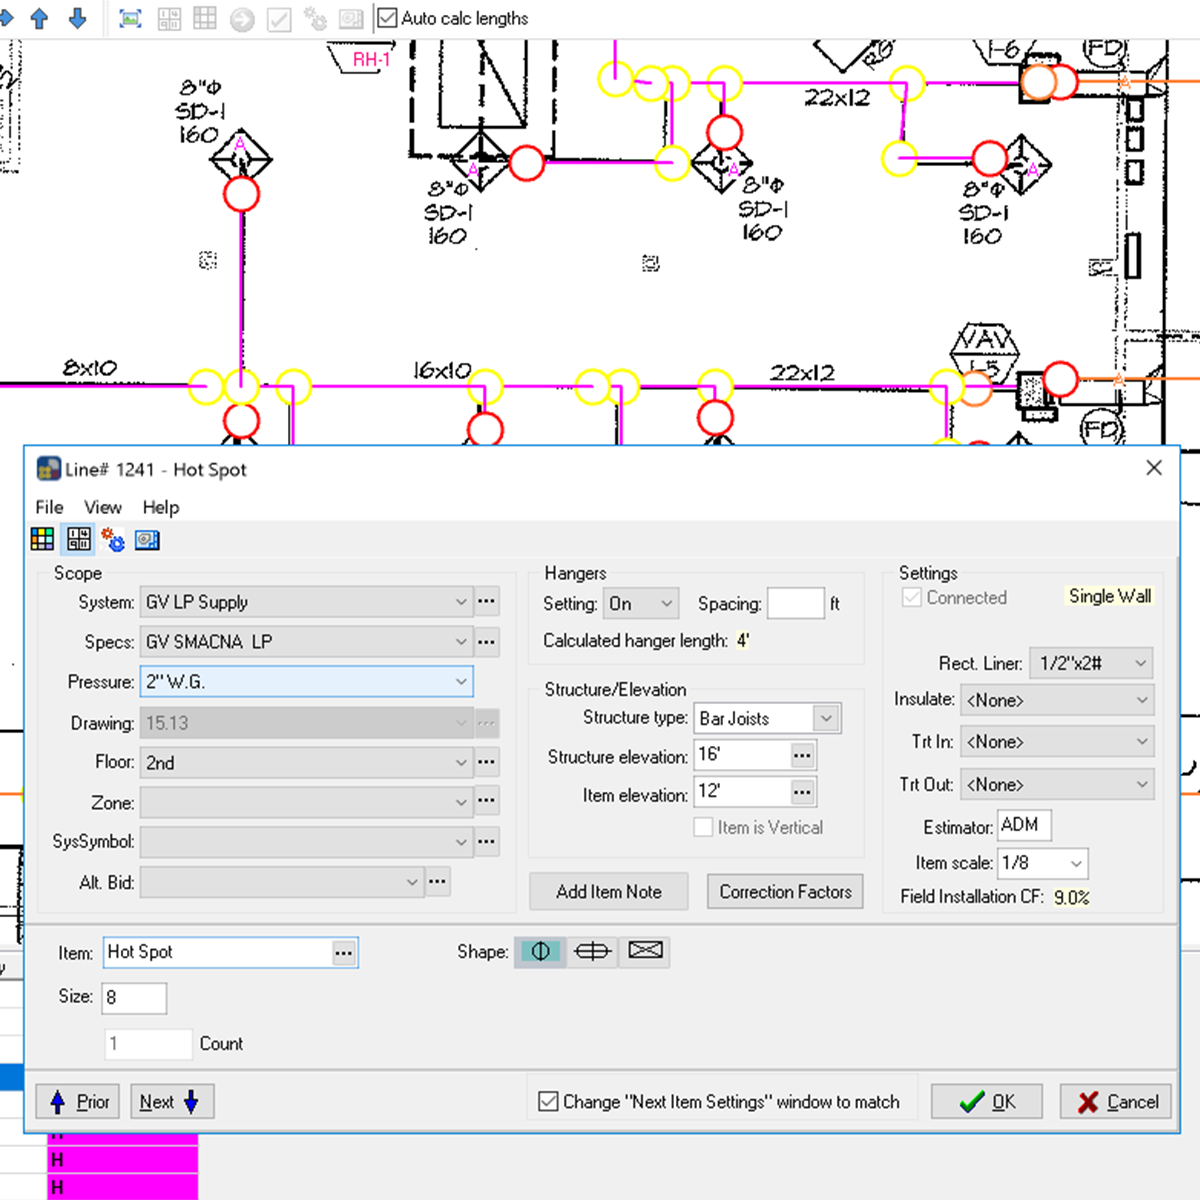
Task: Open the Pressure dropdown showing 2'' W.G.
Action: [x=463, y=681]
